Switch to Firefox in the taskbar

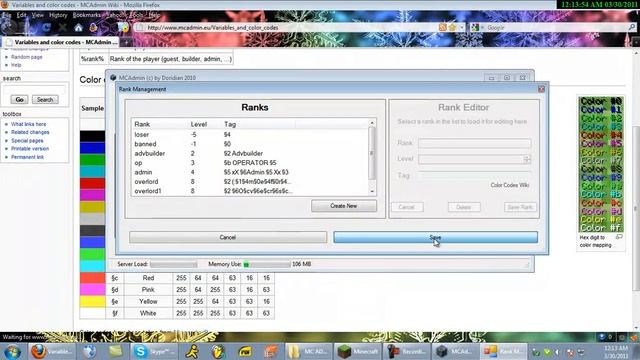tap(52, 351)
